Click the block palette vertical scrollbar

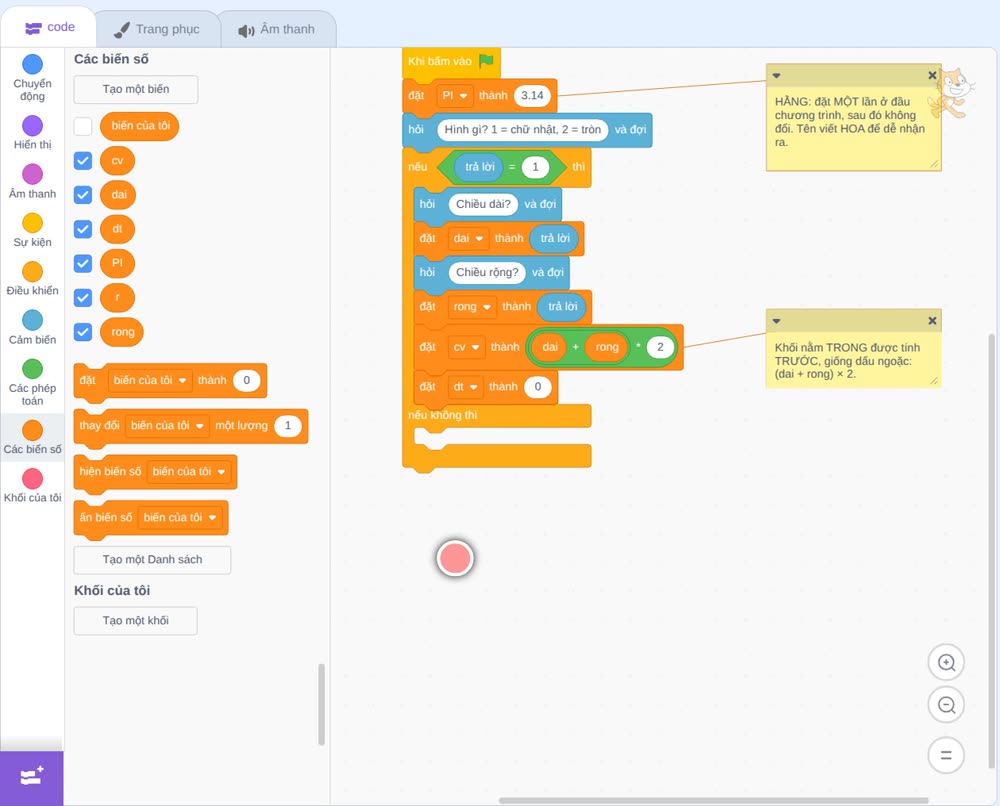[321, 705]
